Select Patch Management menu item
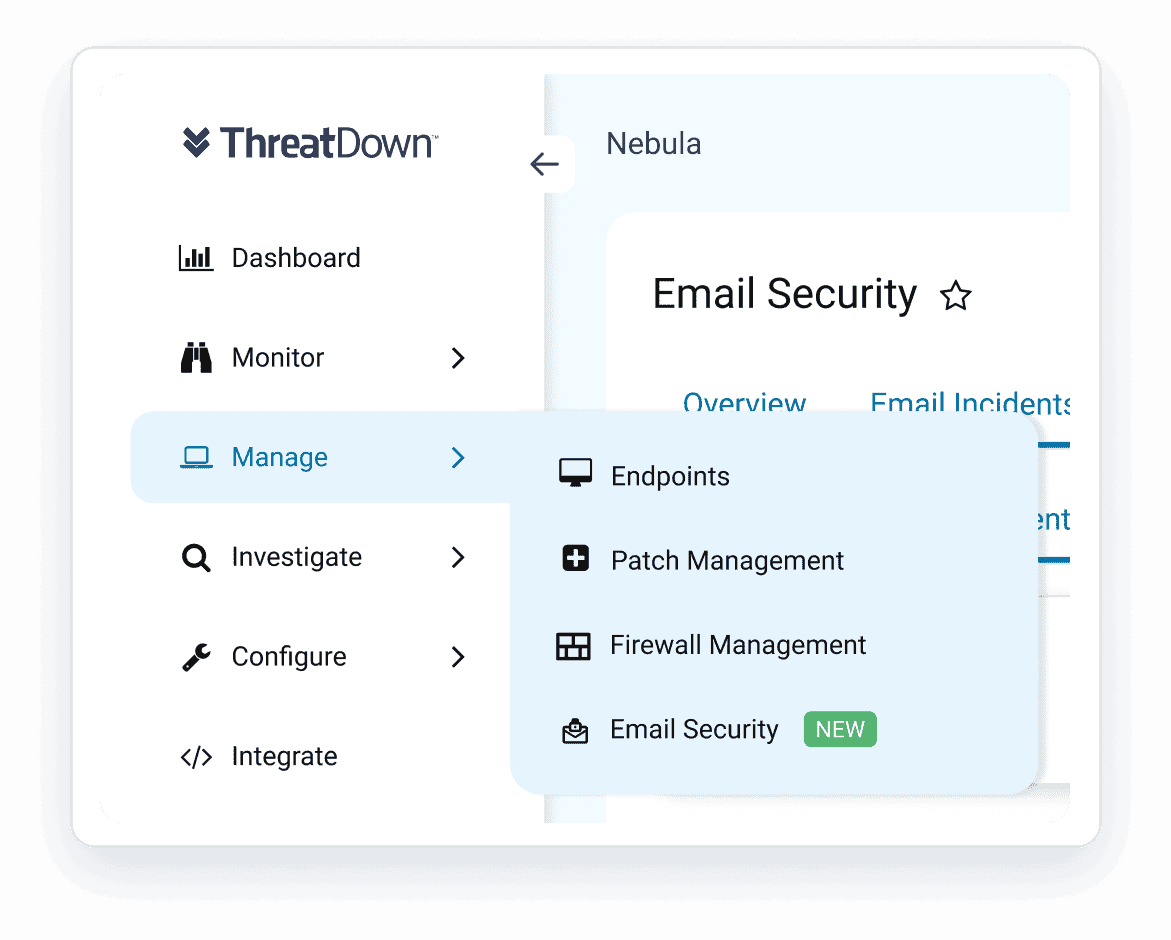Viewport: 1171px width, 940px height. tap(727, 561)
